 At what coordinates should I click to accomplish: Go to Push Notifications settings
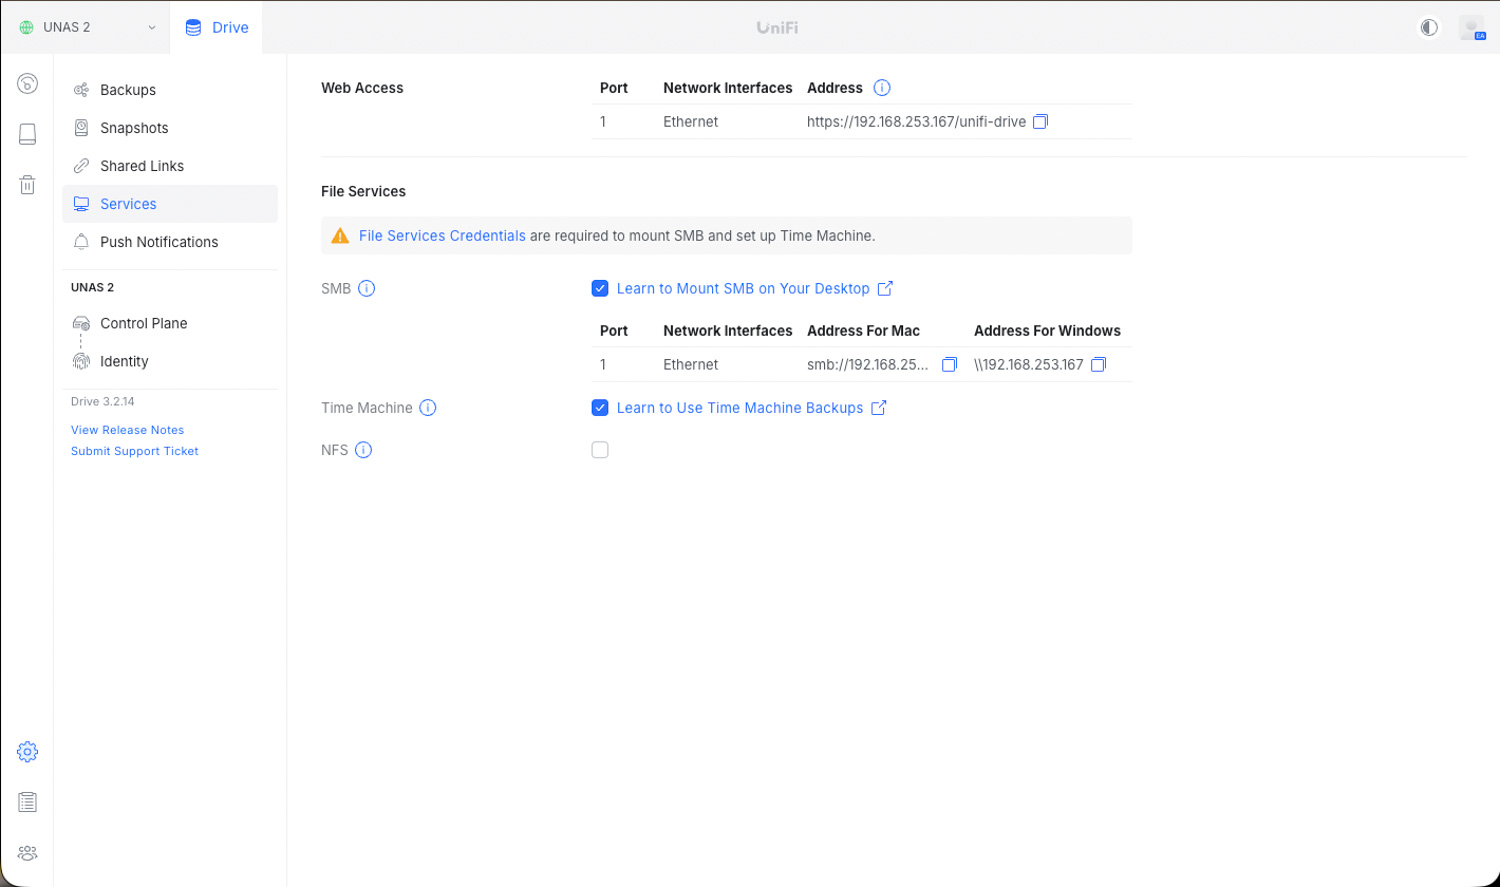159,242
